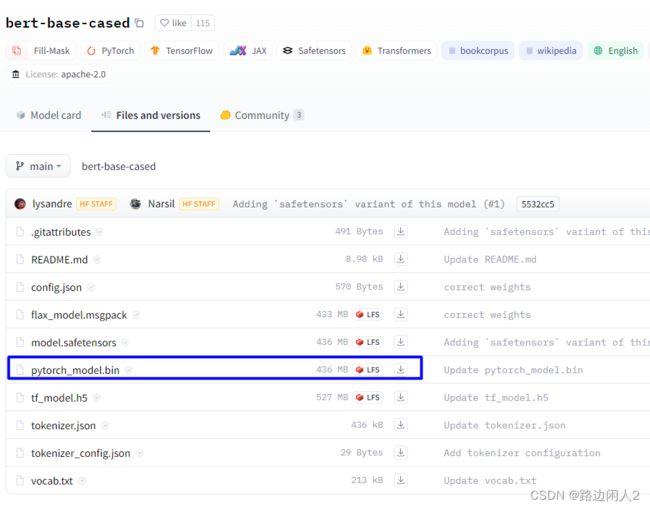Click the bert-base-cased breadcrumb path

click(x=119, y=166)
